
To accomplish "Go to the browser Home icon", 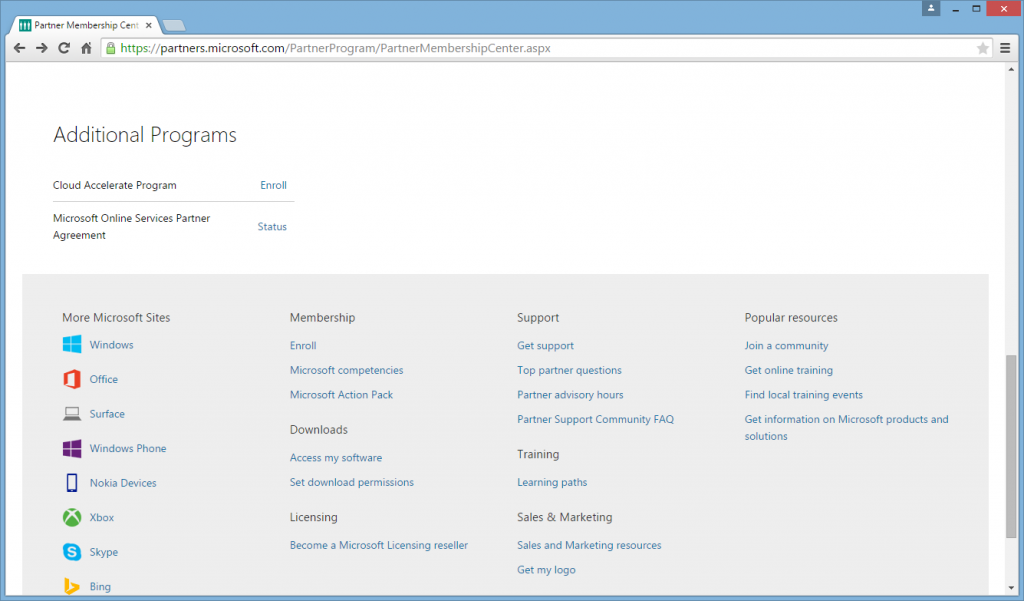I will coord(86,48).
